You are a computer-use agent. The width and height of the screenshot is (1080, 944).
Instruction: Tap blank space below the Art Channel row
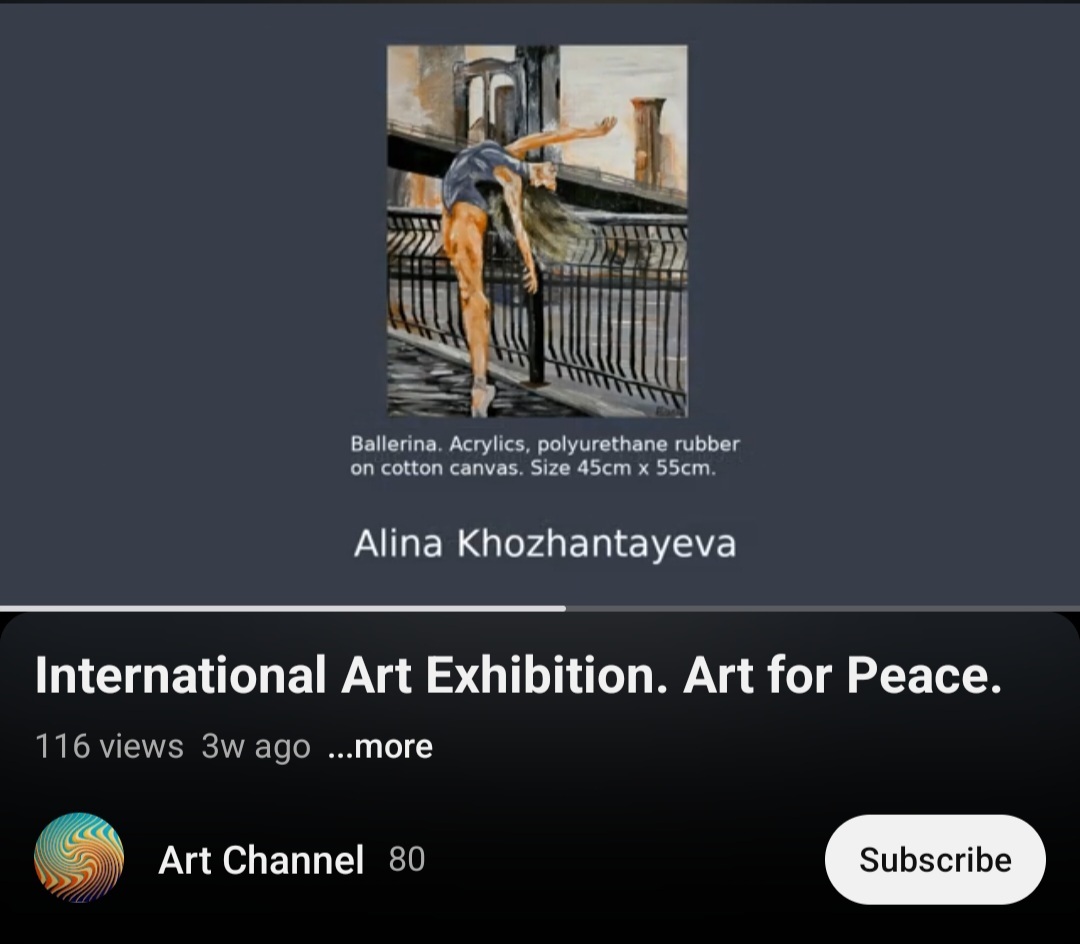540,926
